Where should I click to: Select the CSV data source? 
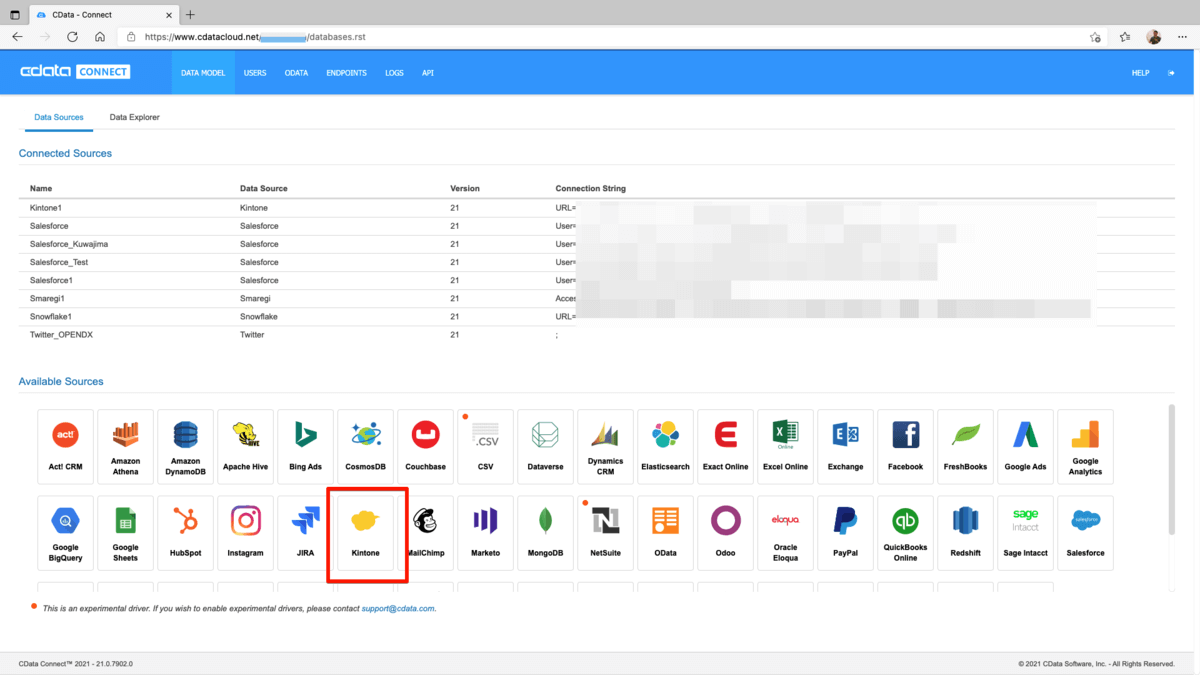point(486,446)
